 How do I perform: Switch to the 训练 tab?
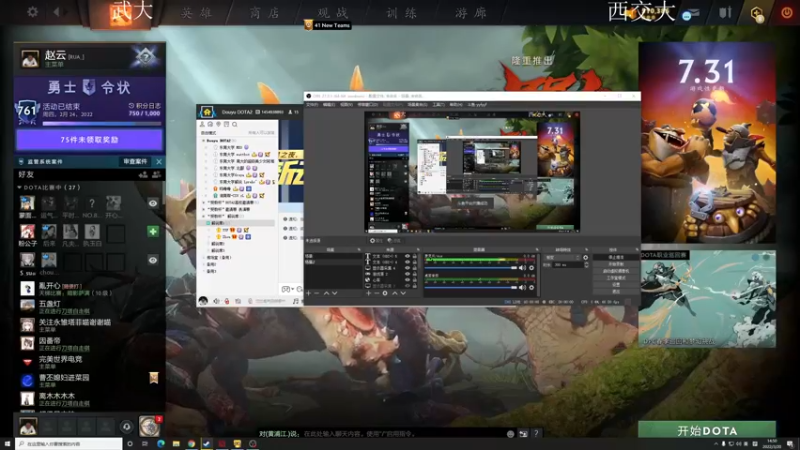click(402, 13)
